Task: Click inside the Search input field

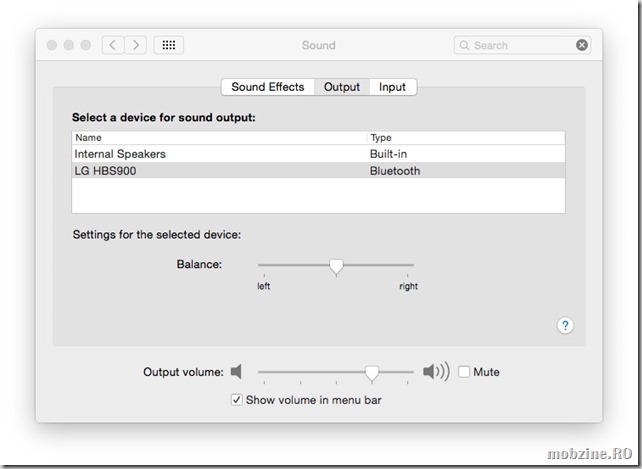Action: tap(520, 45)
